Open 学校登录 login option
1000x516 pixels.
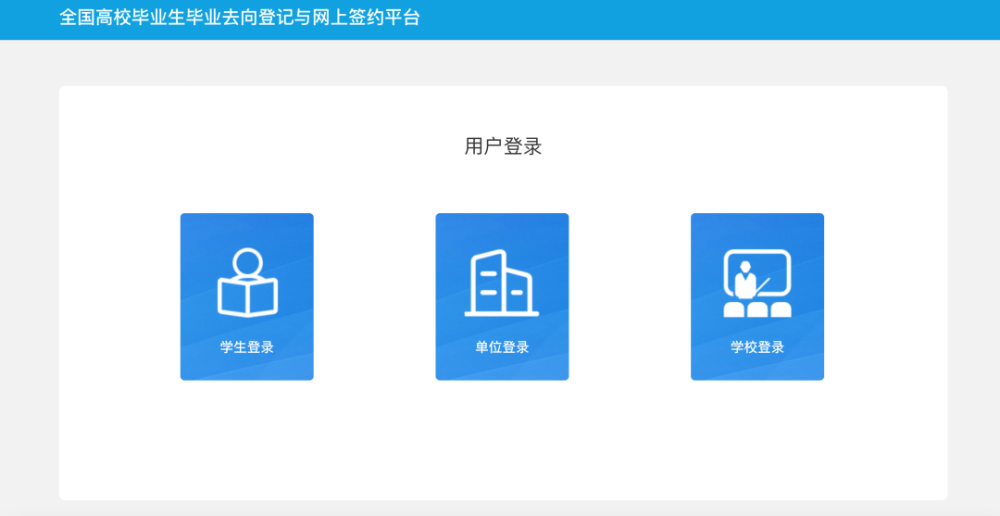point(757,297)
